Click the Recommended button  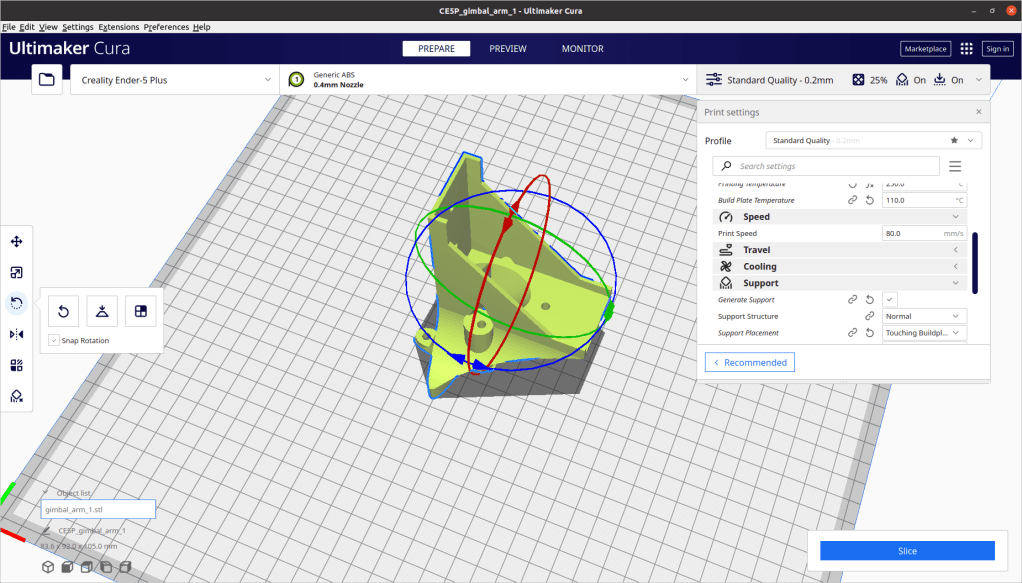(749, 362)
